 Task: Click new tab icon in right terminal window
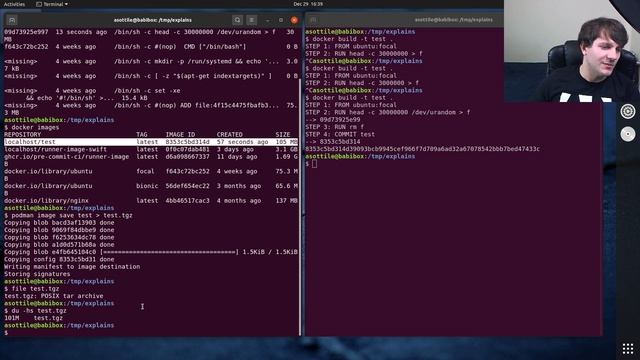(313, 20)
